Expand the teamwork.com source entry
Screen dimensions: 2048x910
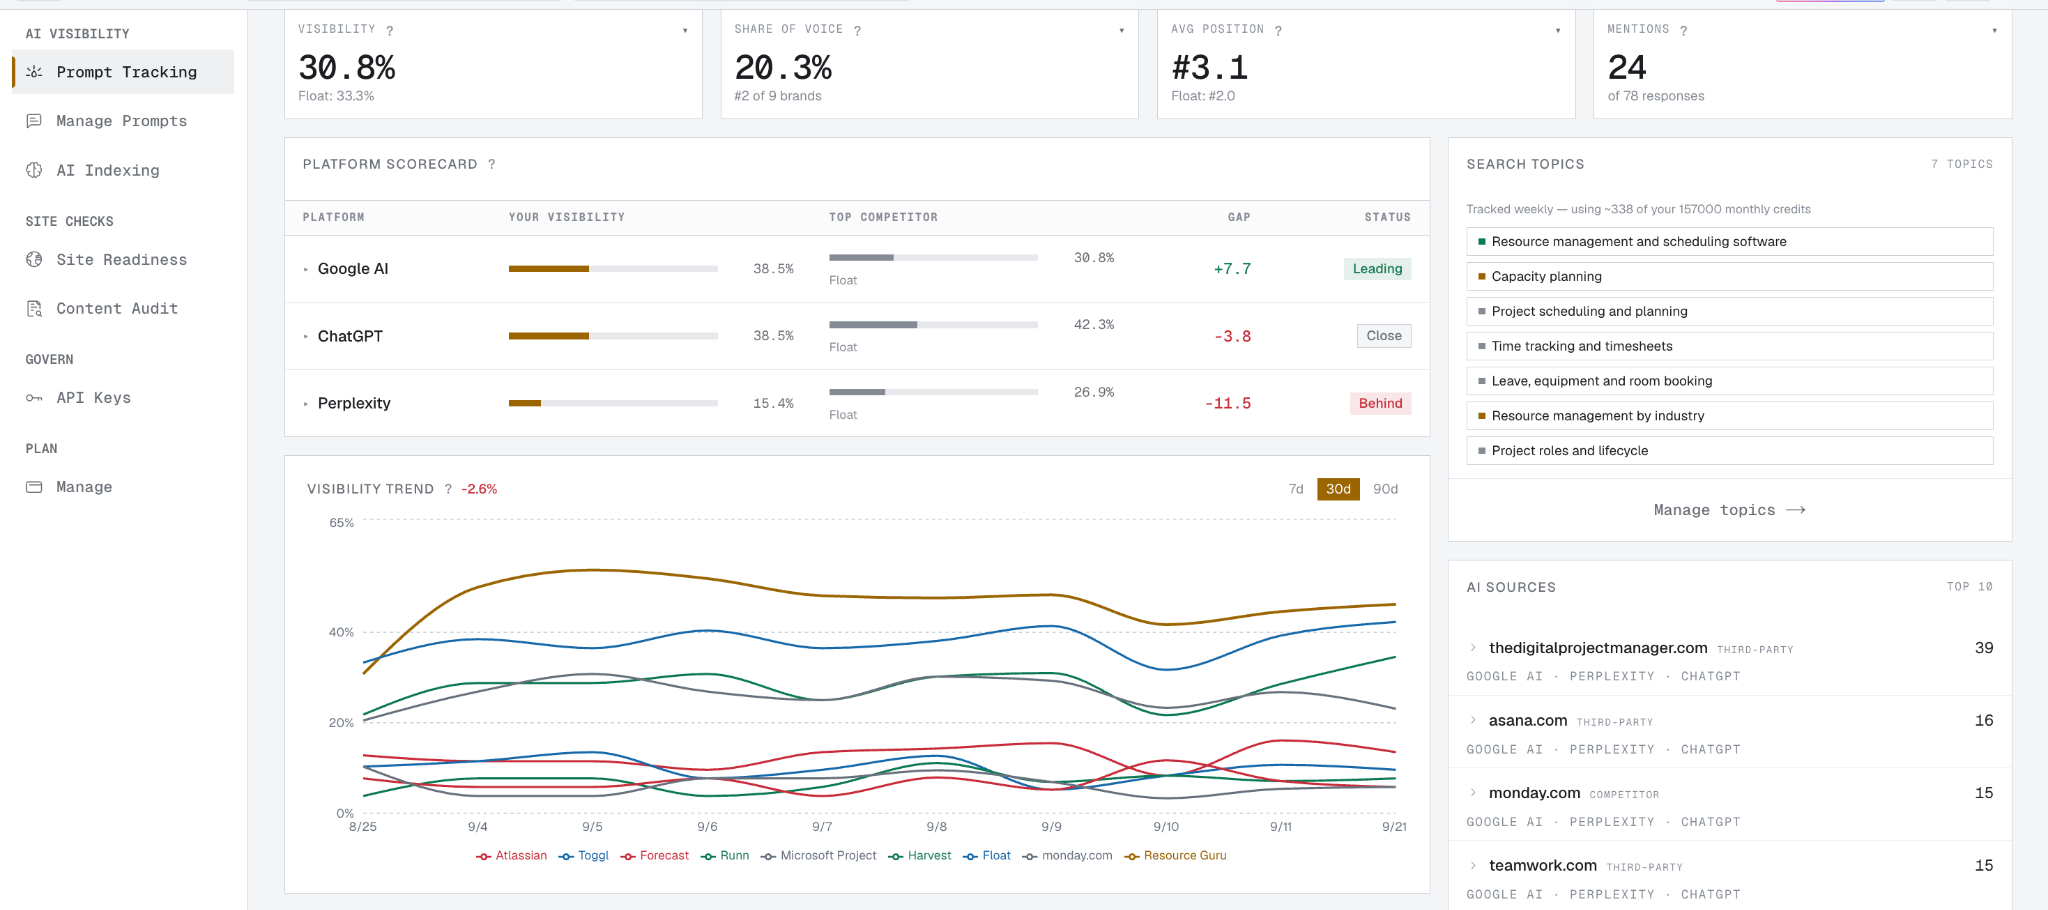[x=1473, y=866]
